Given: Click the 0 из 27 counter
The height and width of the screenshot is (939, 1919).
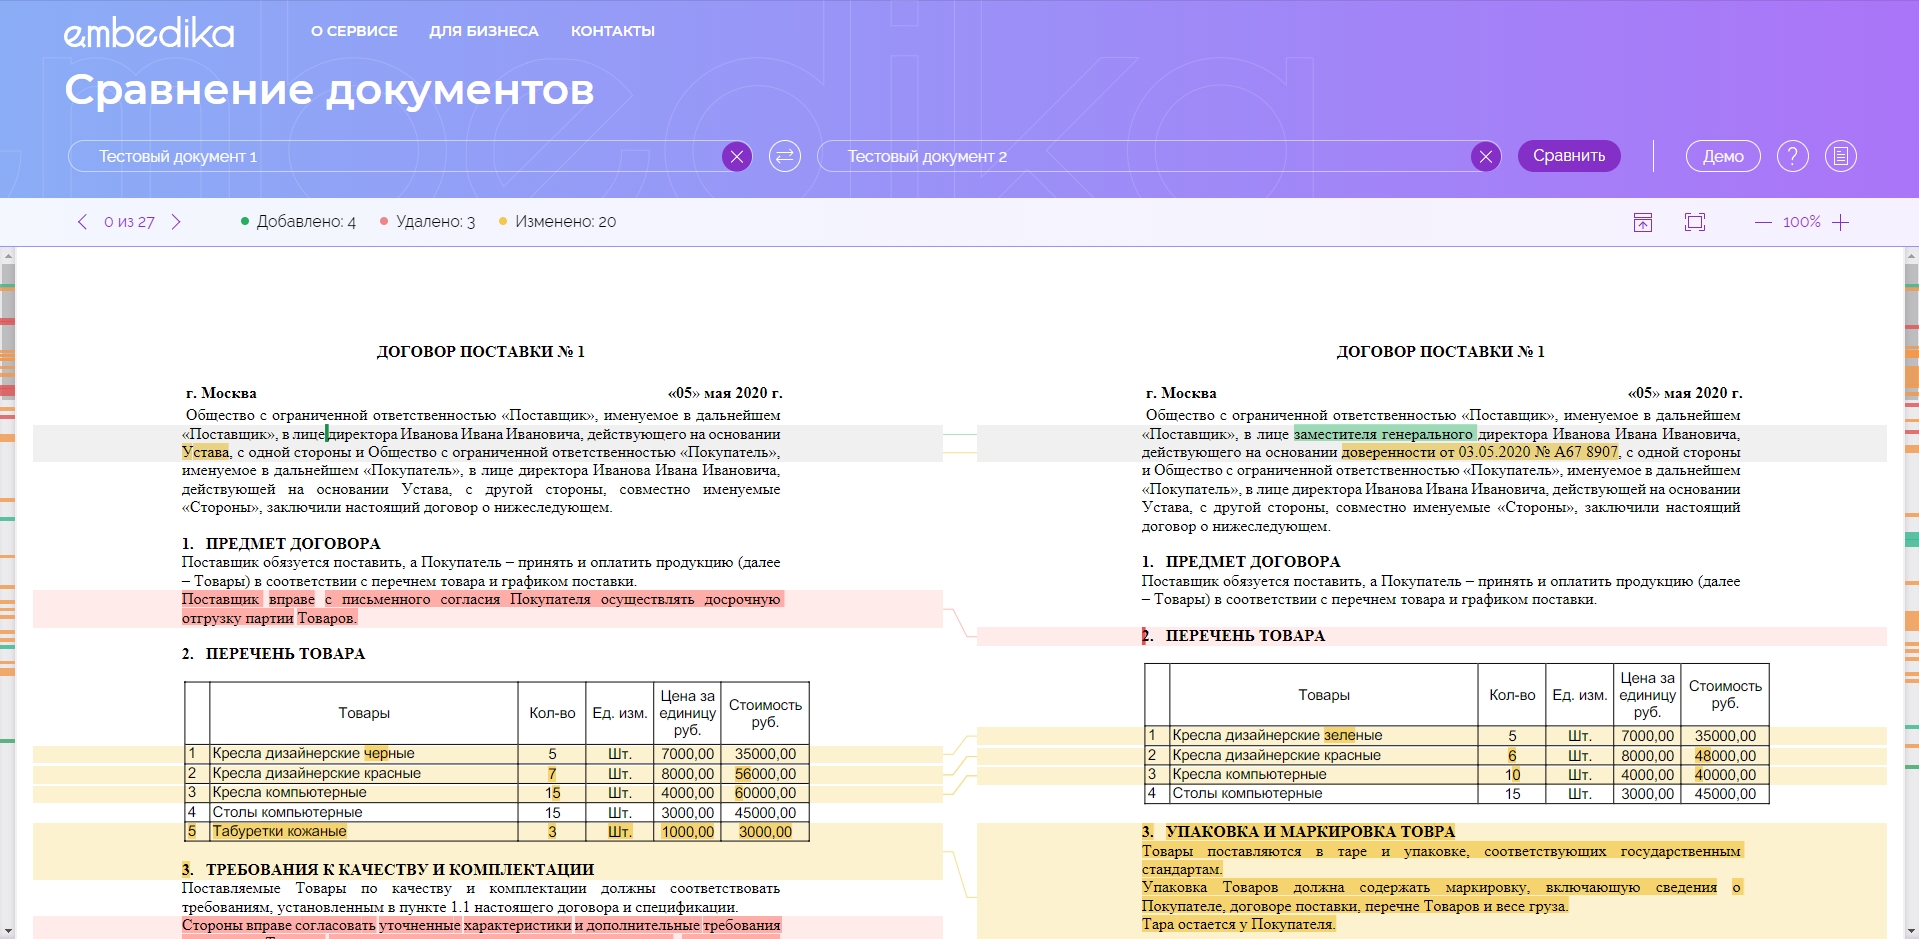Looking at the screenshot, I should point(129,222).
